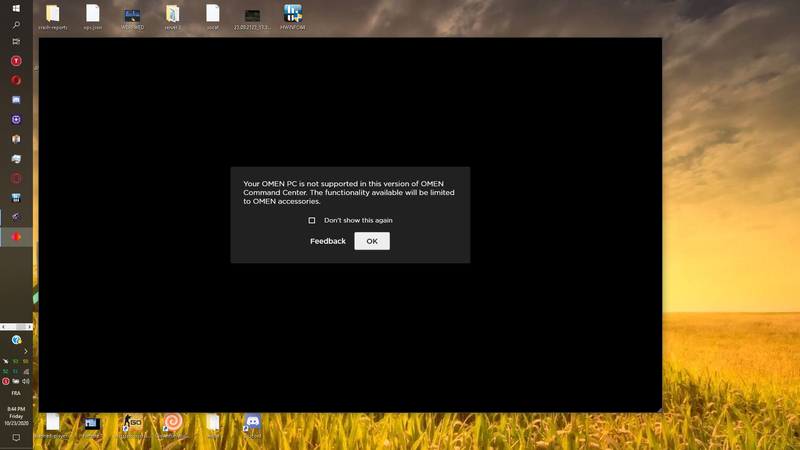Select the server 2 folder on desktop
This screenshot has height=450, width=800.
pyautogui.click(x=172, y=17)
